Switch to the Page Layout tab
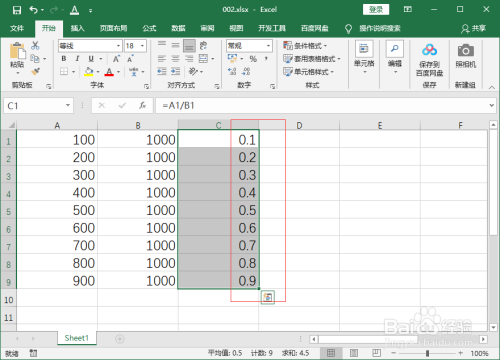500x360 pixels. 113,28
